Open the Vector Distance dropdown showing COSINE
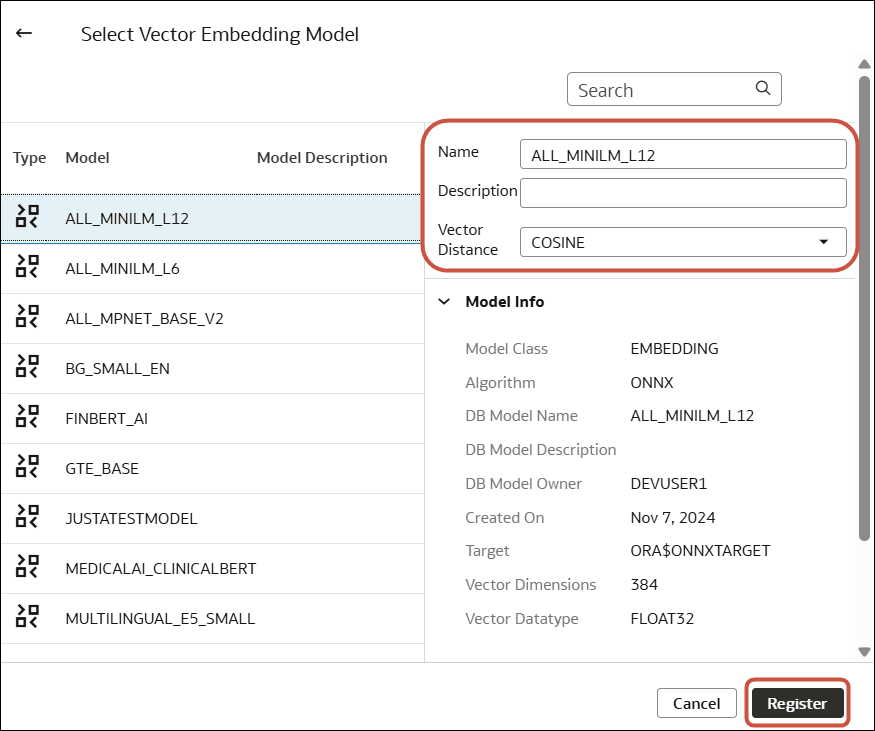Viewport: 875px width, 731px height. tap(683, 242)
